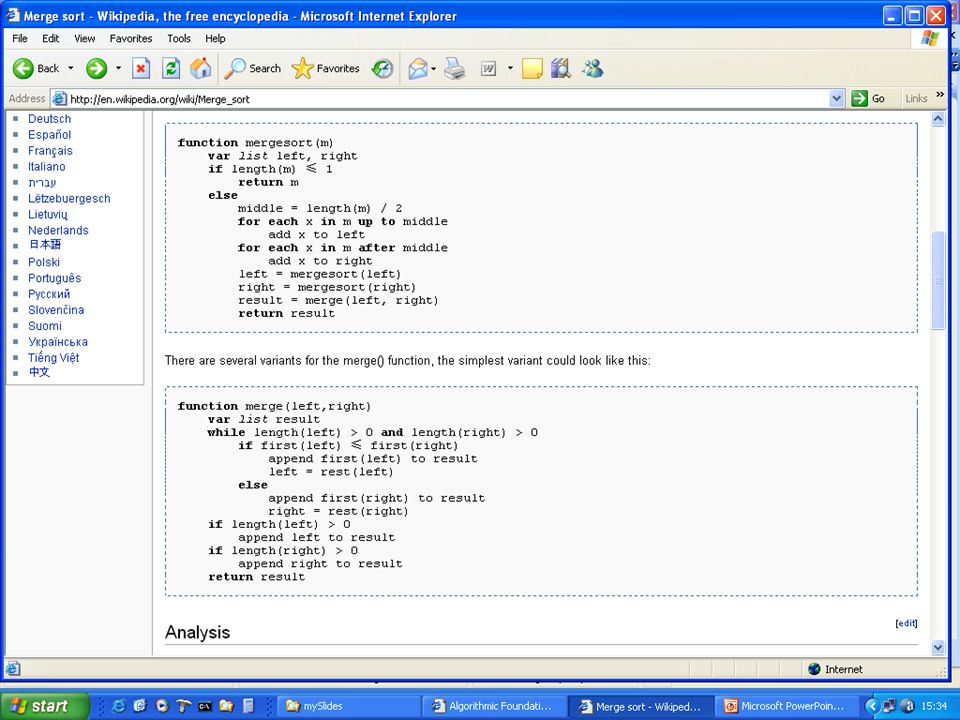Open the Українська language link

[58, 342]
